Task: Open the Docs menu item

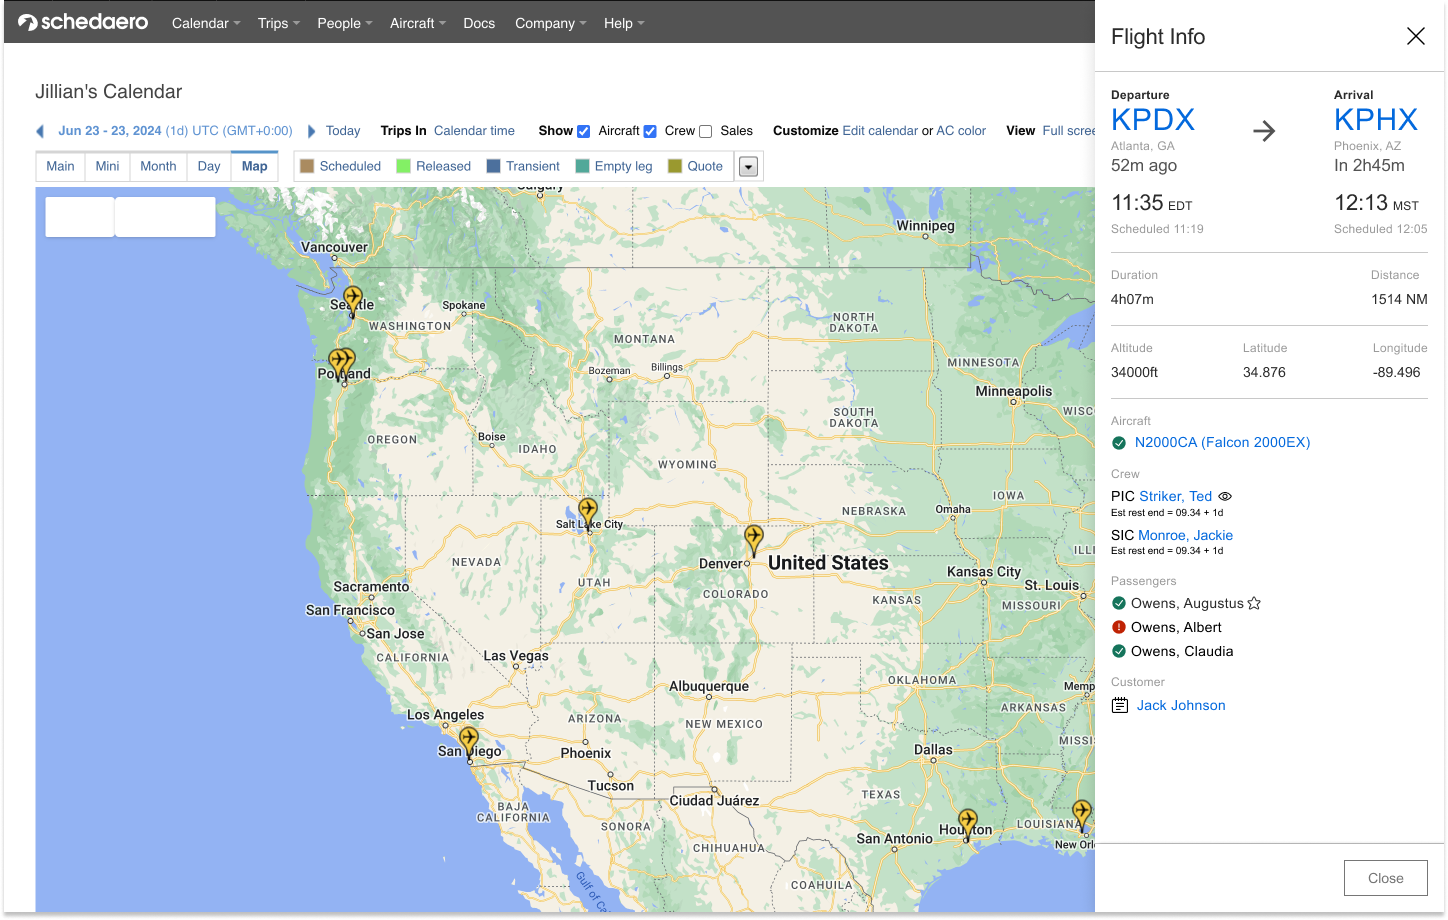Action: click(x=479, y=23)
